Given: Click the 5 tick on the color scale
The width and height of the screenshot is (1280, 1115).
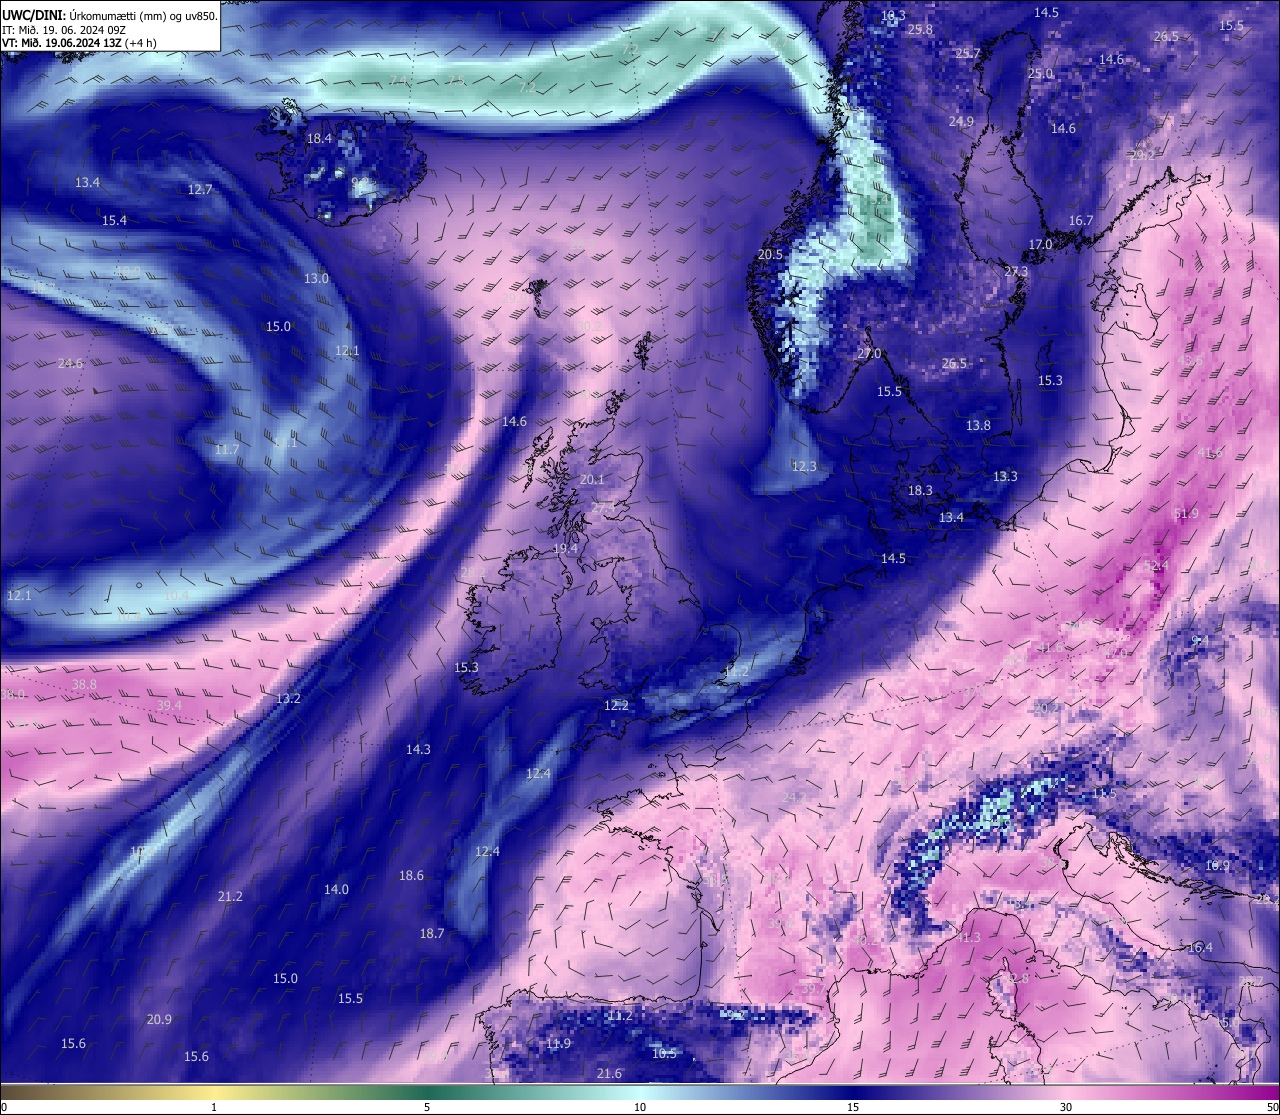Looking at the screenshot, I should (x=427, y=1107).
